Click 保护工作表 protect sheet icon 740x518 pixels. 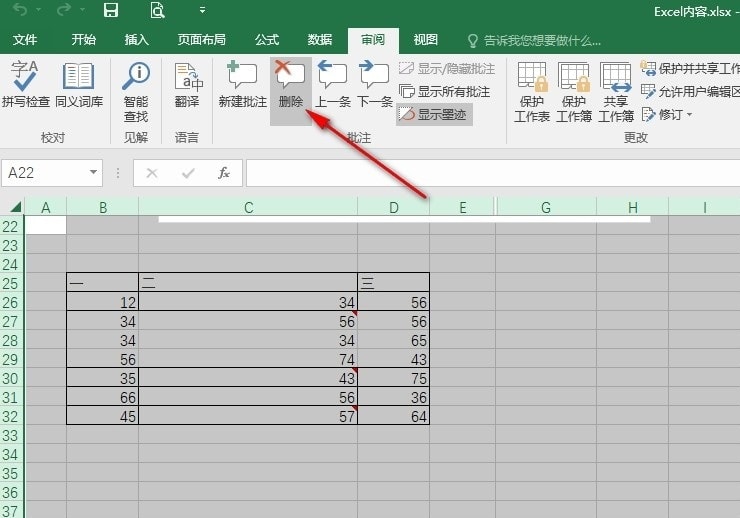(x=532, y=90)
